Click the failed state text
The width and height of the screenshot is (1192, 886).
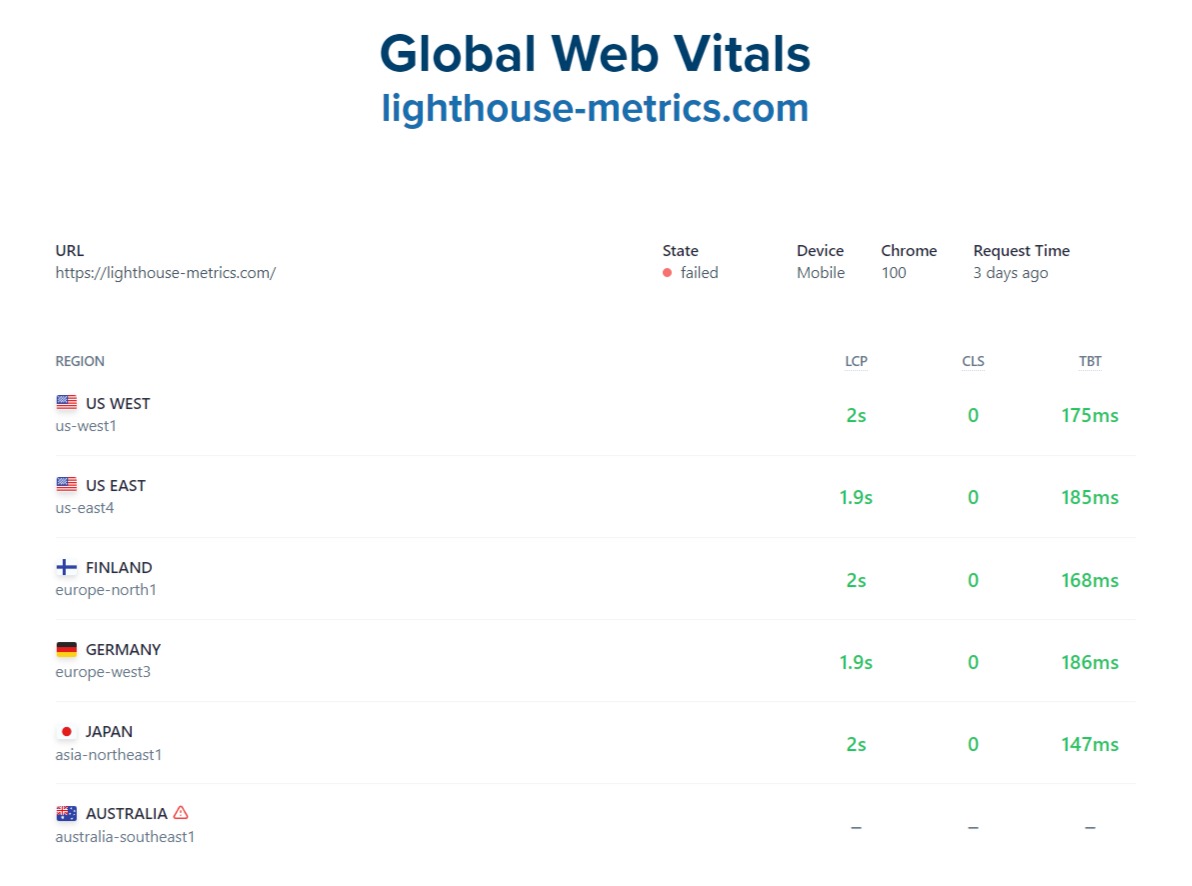[699, 272]
